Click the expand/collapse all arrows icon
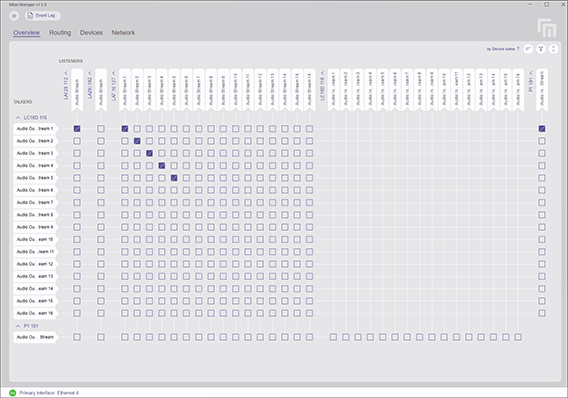 click(x=553, y=49)
